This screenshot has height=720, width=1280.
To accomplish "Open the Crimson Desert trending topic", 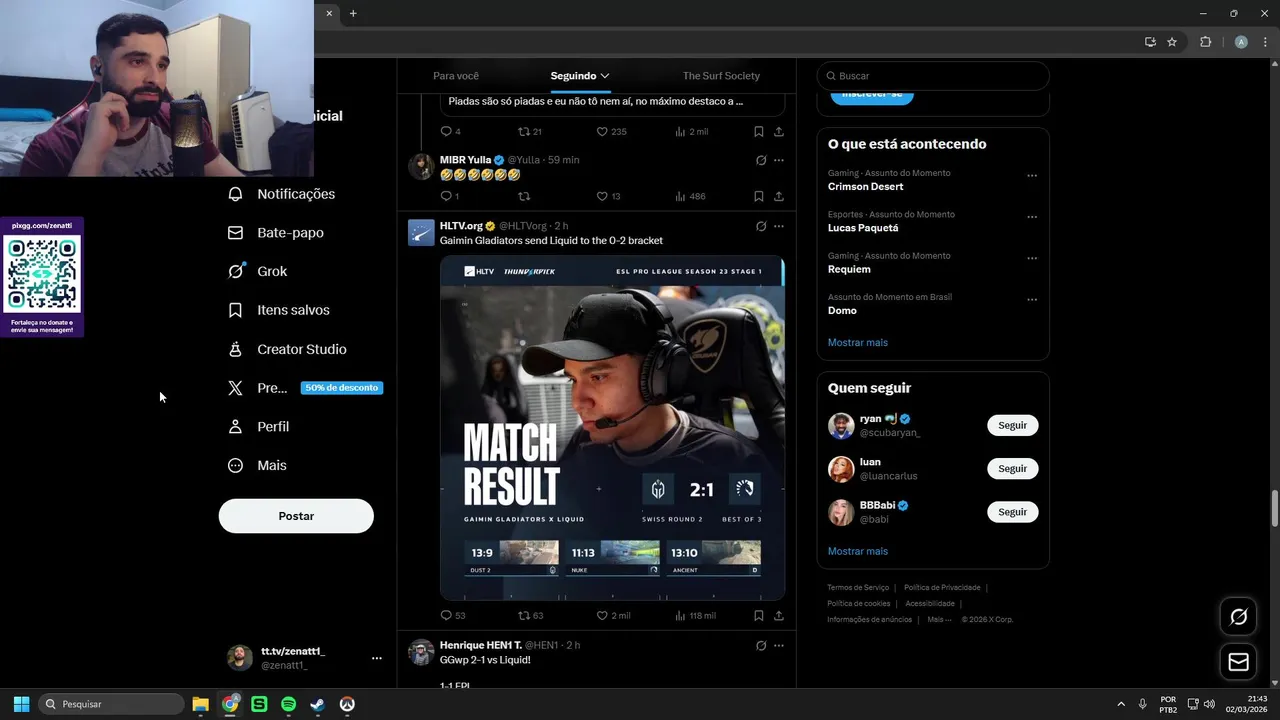I will (x=865, y=187).
